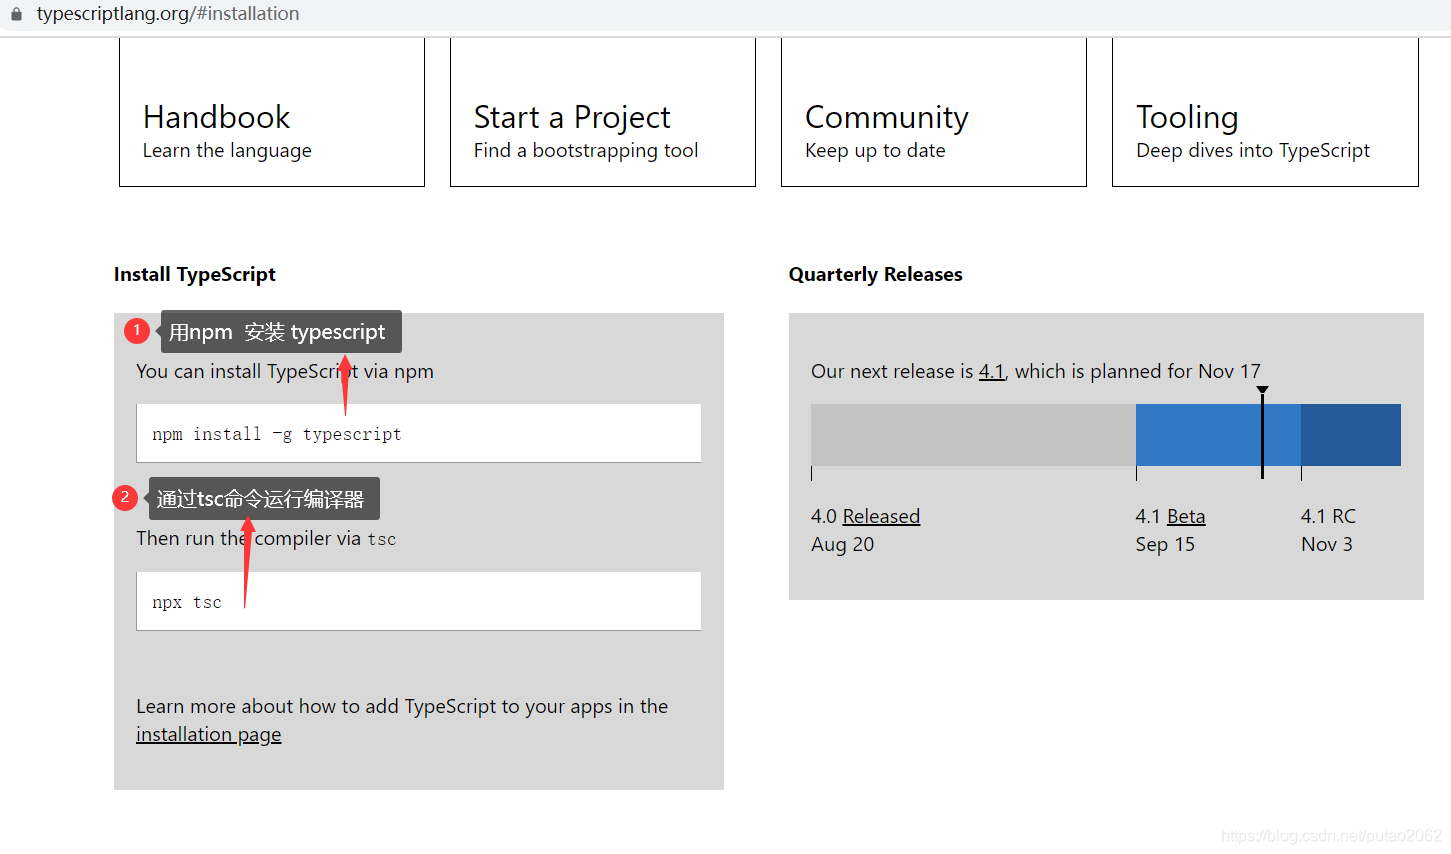Click the current-date marker on release timeline
Viewport: 1451px width, 854px height.
[1262, 432]
